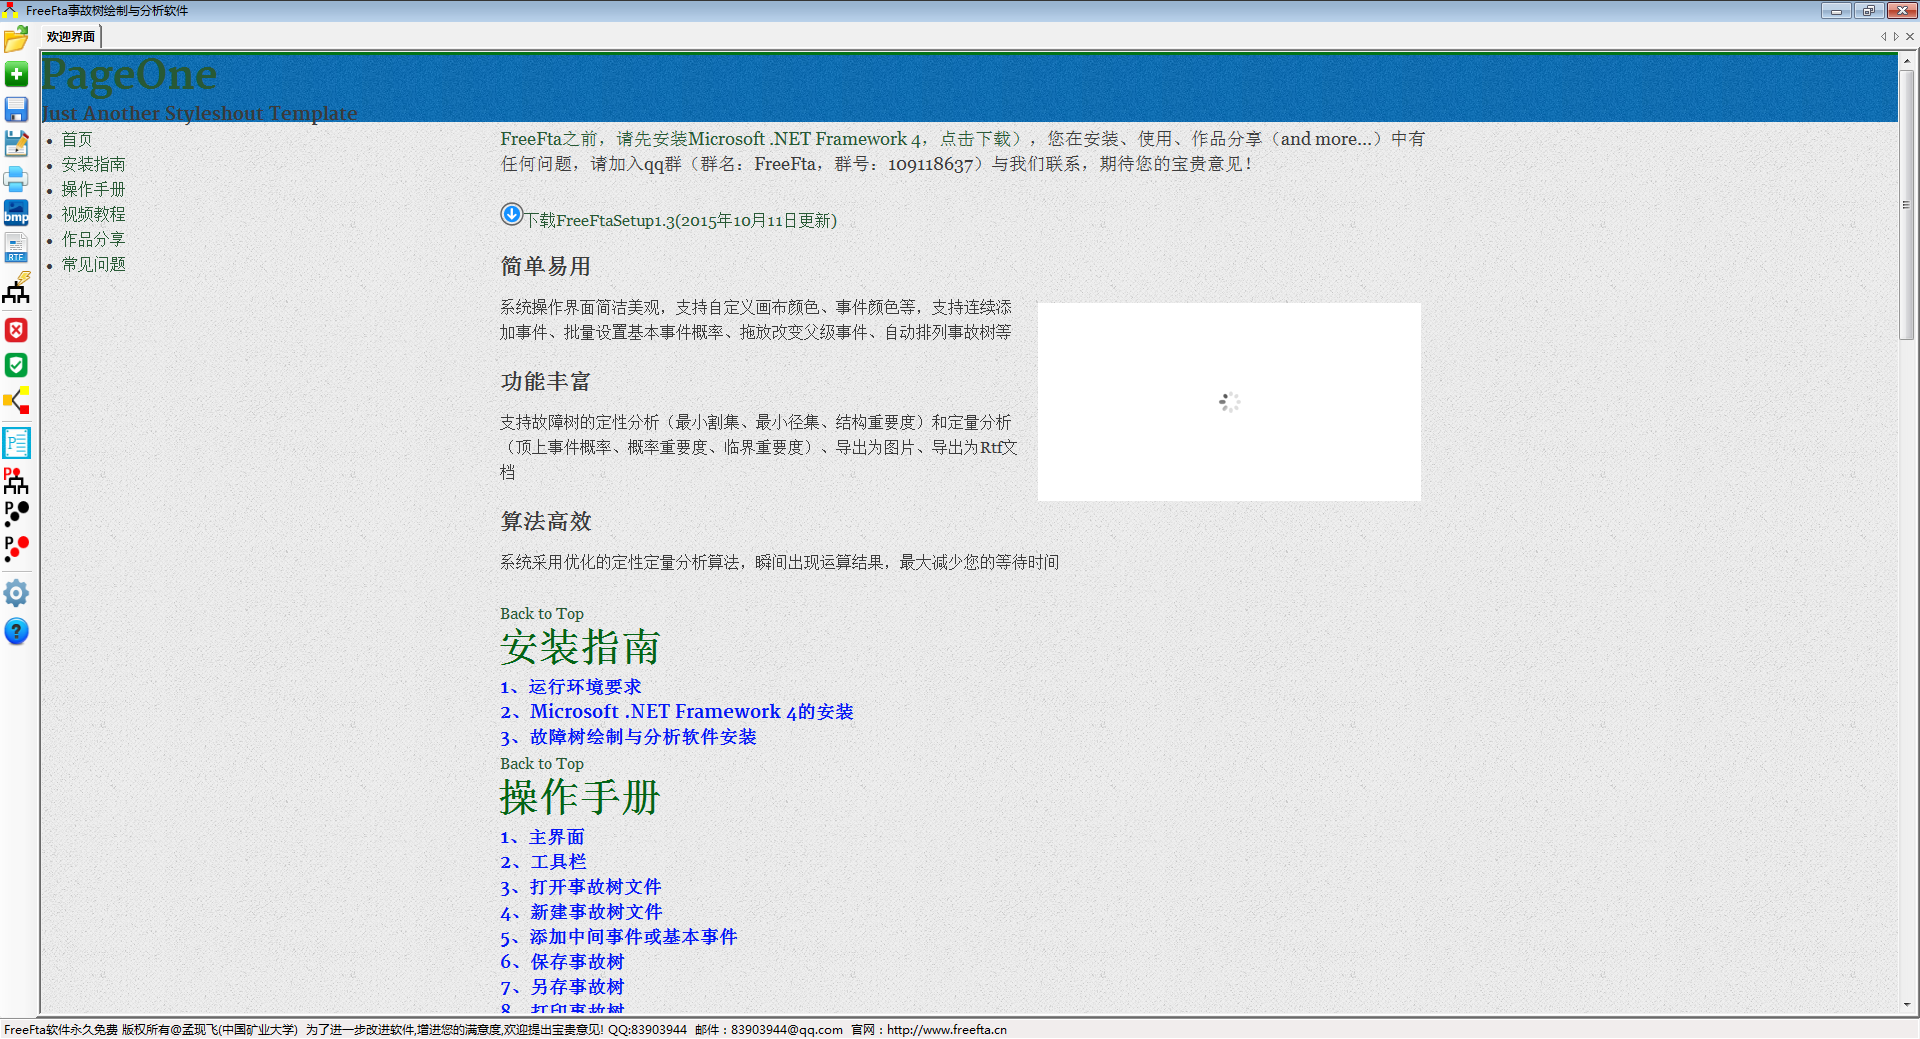Click the loading image placeholder
This screenshot has width=1920, height=1039.
coord(1229,402)
